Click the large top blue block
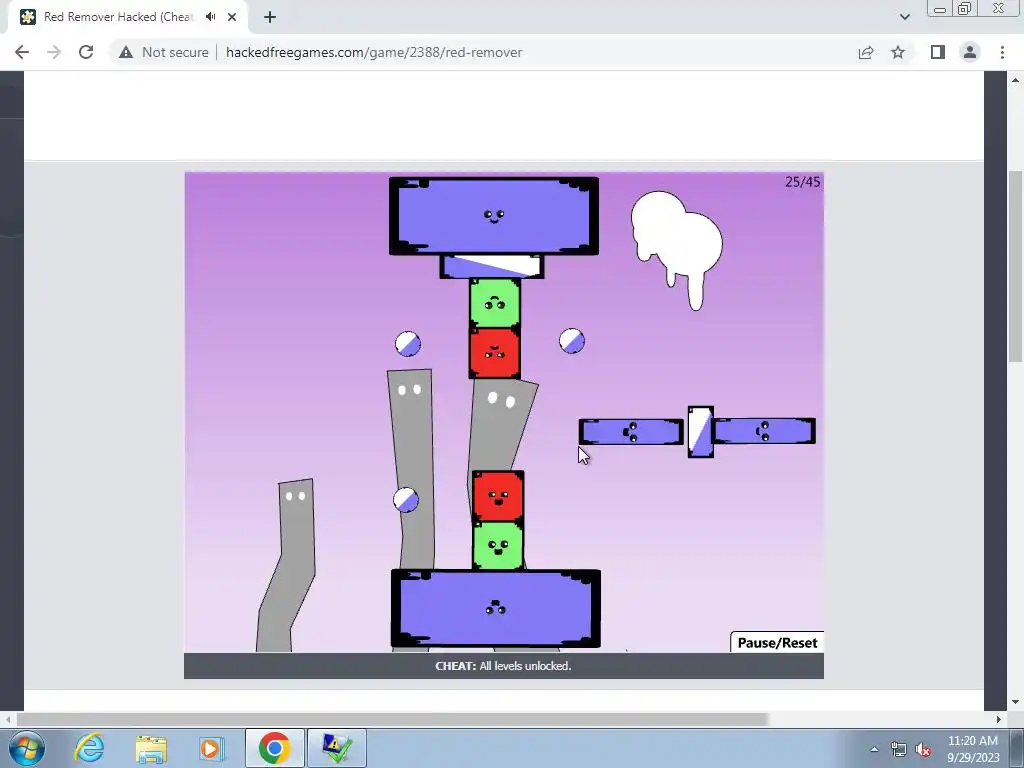Viewport: 1024px width, 768px height. (494, 216)
